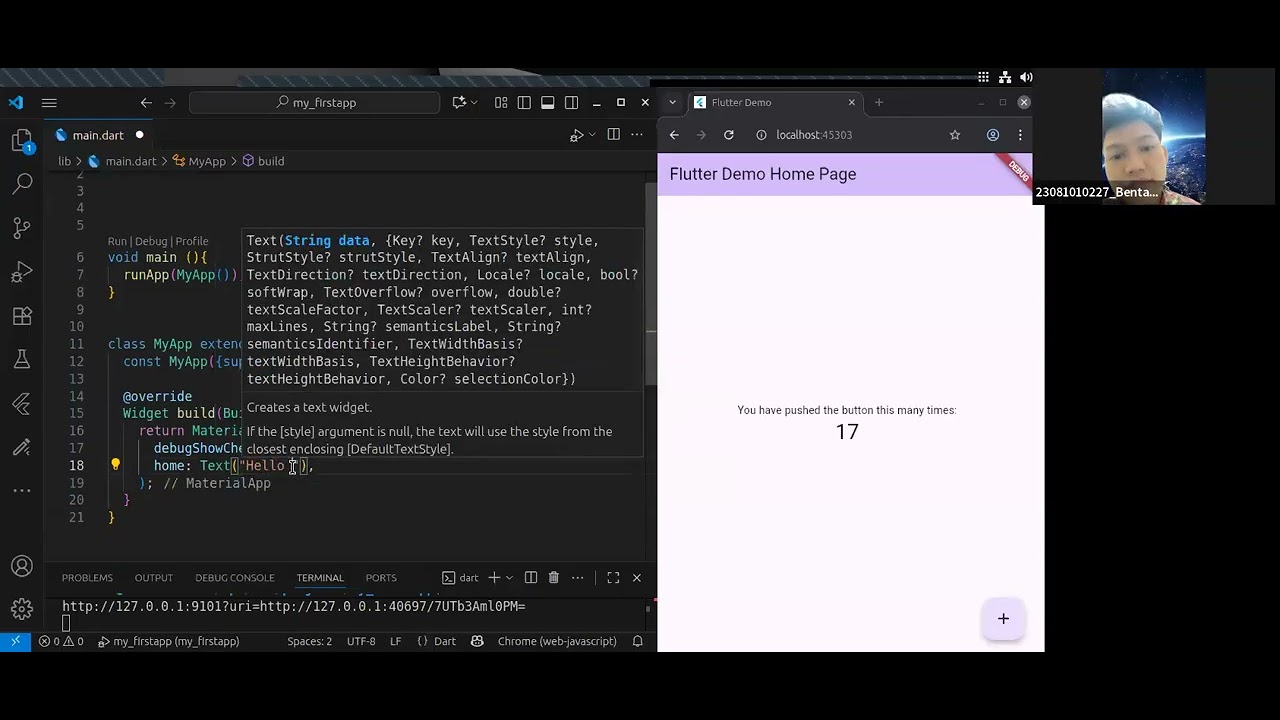Screen dimensions: 1280x720
Task: Reload the Flutter Demo browser page
Action: click(x=729, y=135)
